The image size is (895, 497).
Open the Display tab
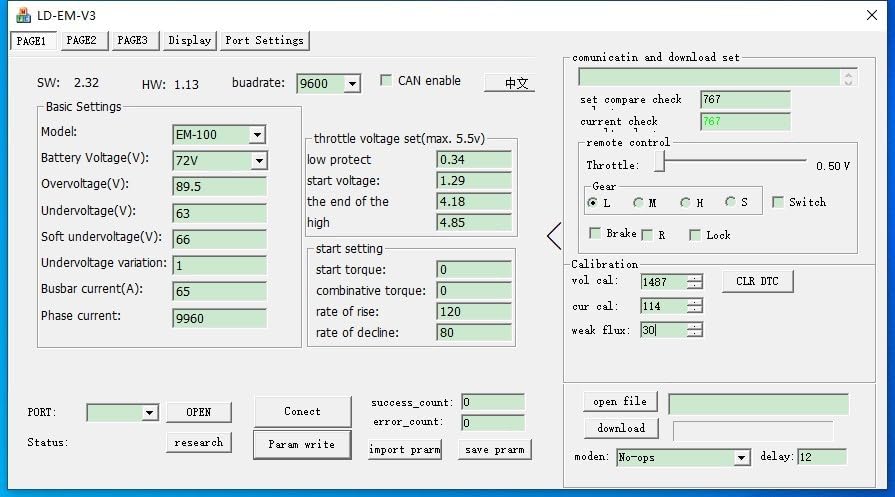click(x=190, y=41)
